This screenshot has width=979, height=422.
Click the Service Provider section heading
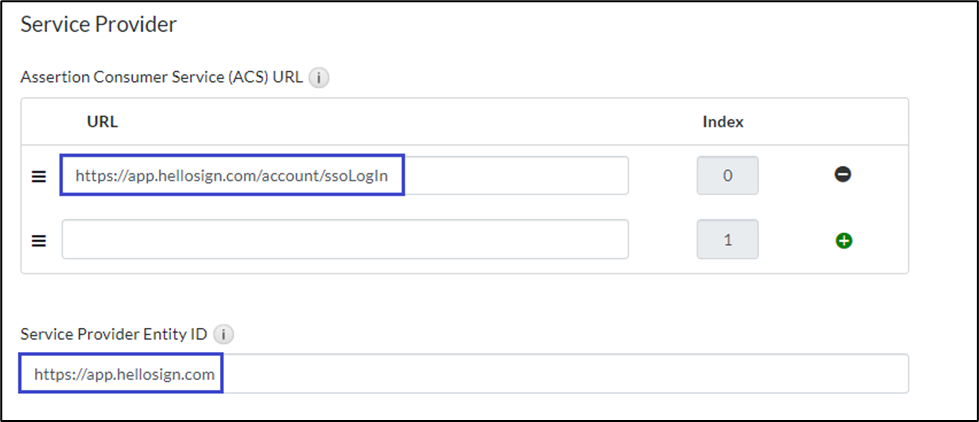click(99, 24)
